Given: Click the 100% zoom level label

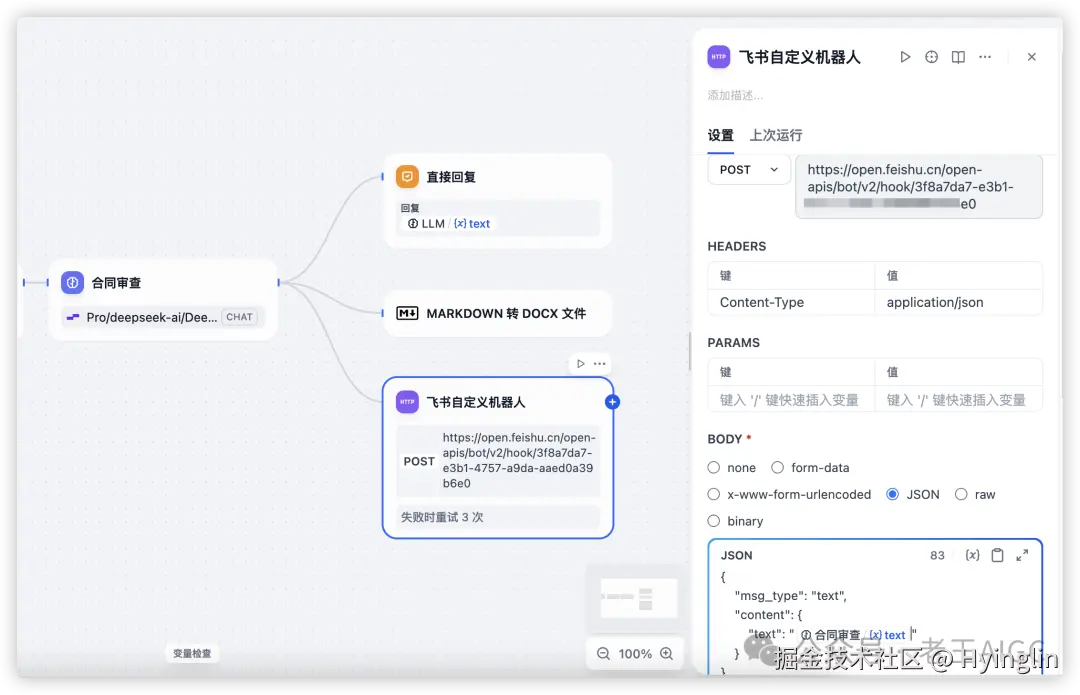Looking at the screenshot, I should 635,654.
